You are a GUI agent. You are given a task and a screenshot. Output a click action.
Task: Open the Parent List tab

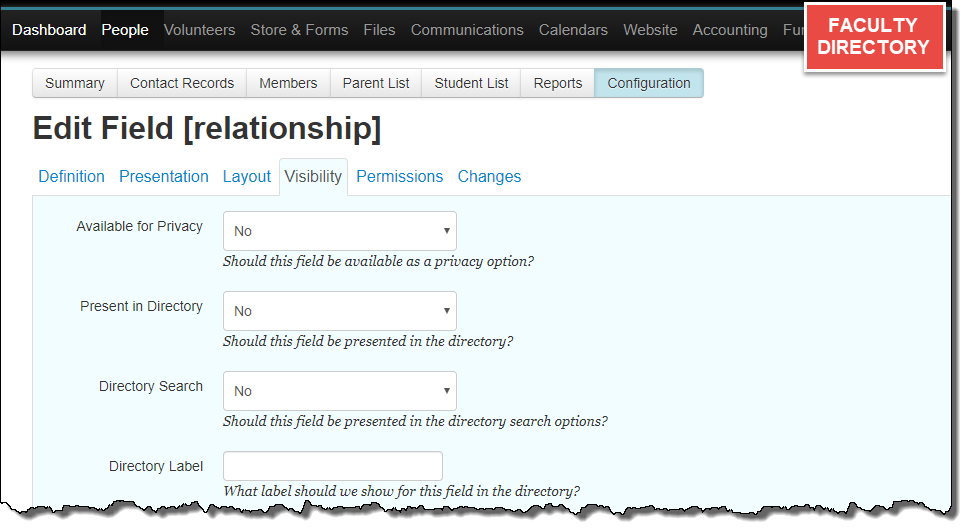(376, 83)
